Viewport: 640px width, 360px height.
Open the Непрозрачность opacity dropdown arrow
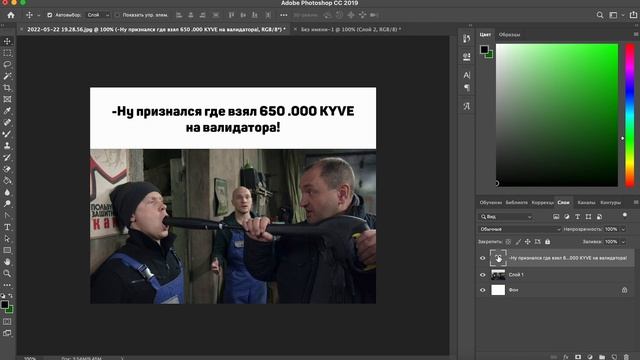pyautogui.click(x=623, y=229)
